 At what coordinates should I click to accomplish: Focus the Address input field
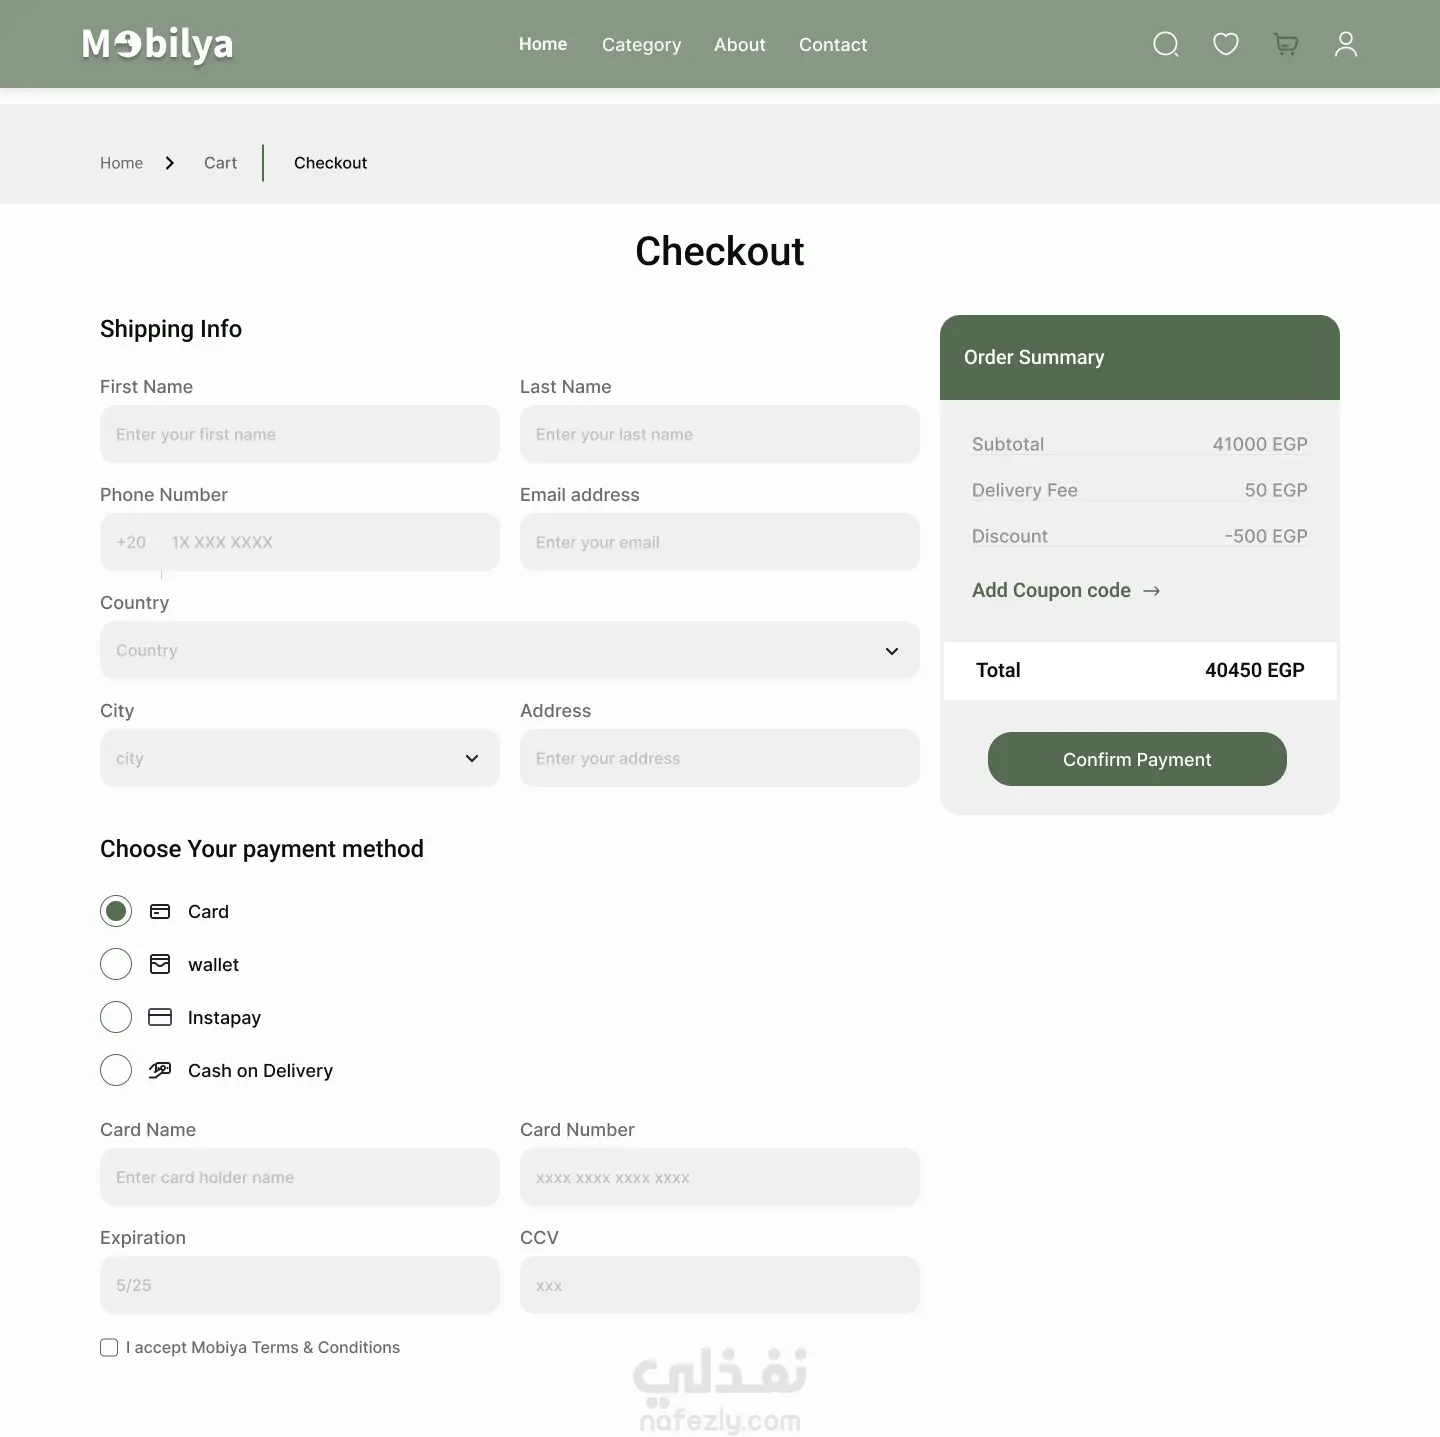(x=720, y=758)
